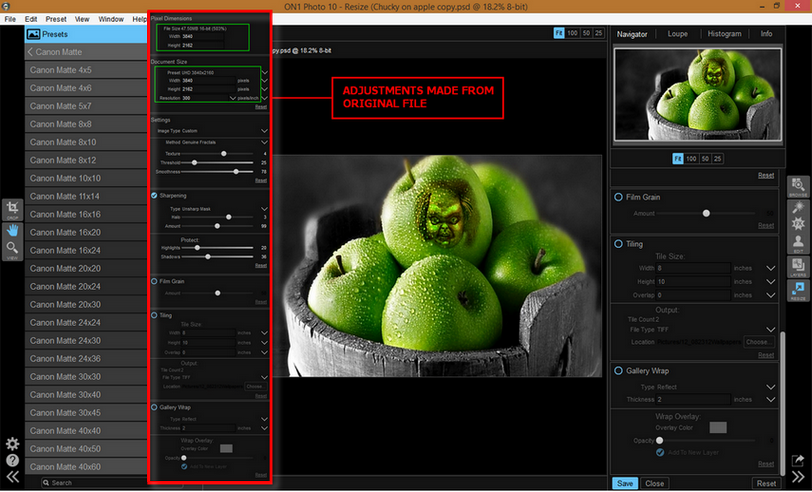Switch to the Layers module
The width and height of the screenshot is (812, 492).
click(798, 267)
